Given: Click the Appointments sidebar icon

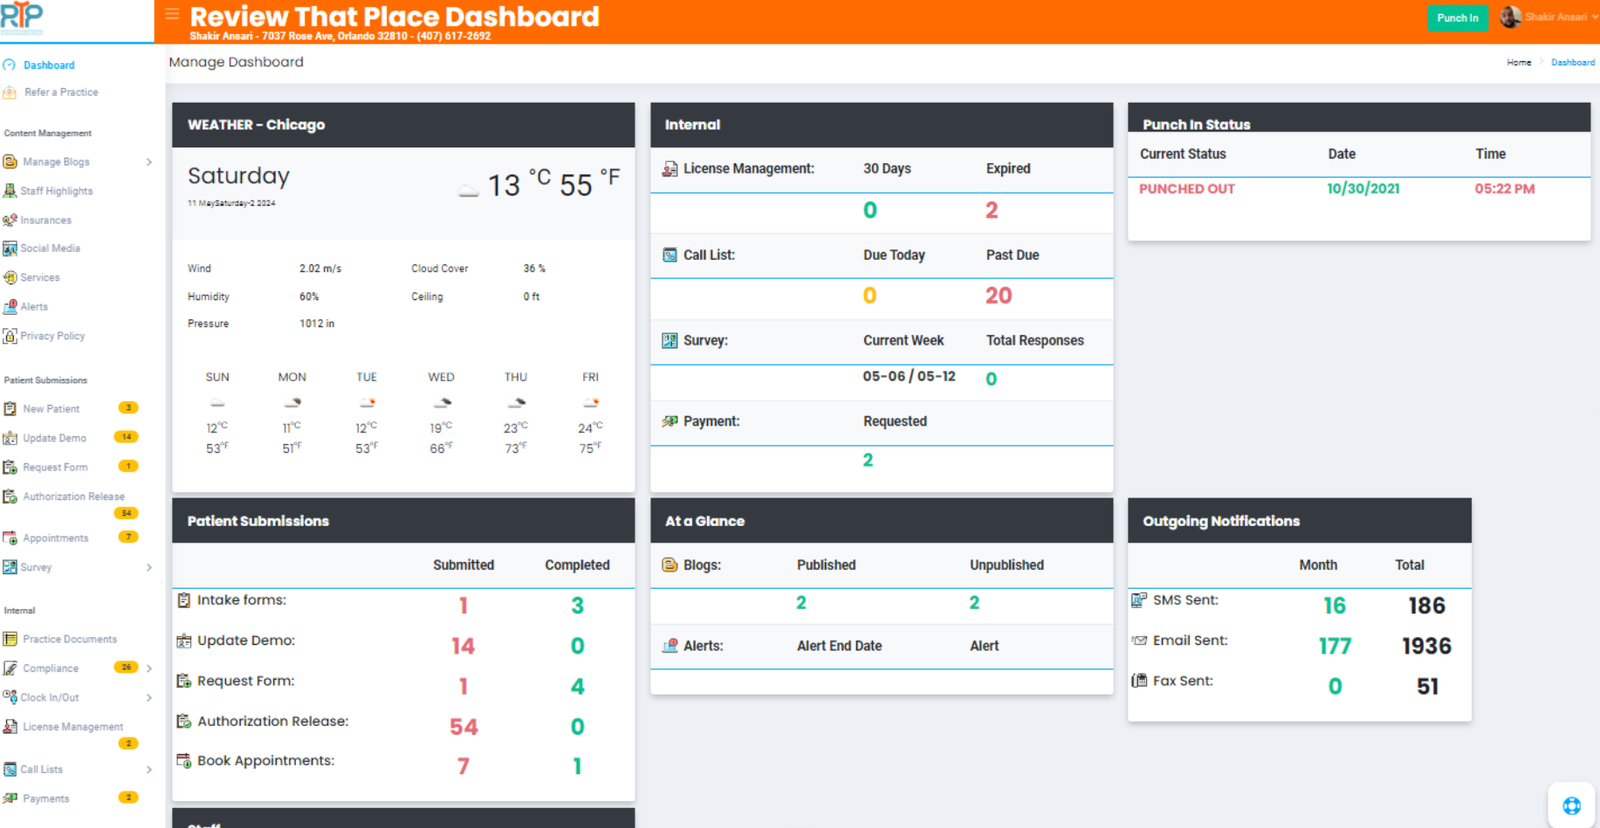Looking at the screenshot, I should coord(10,538).
